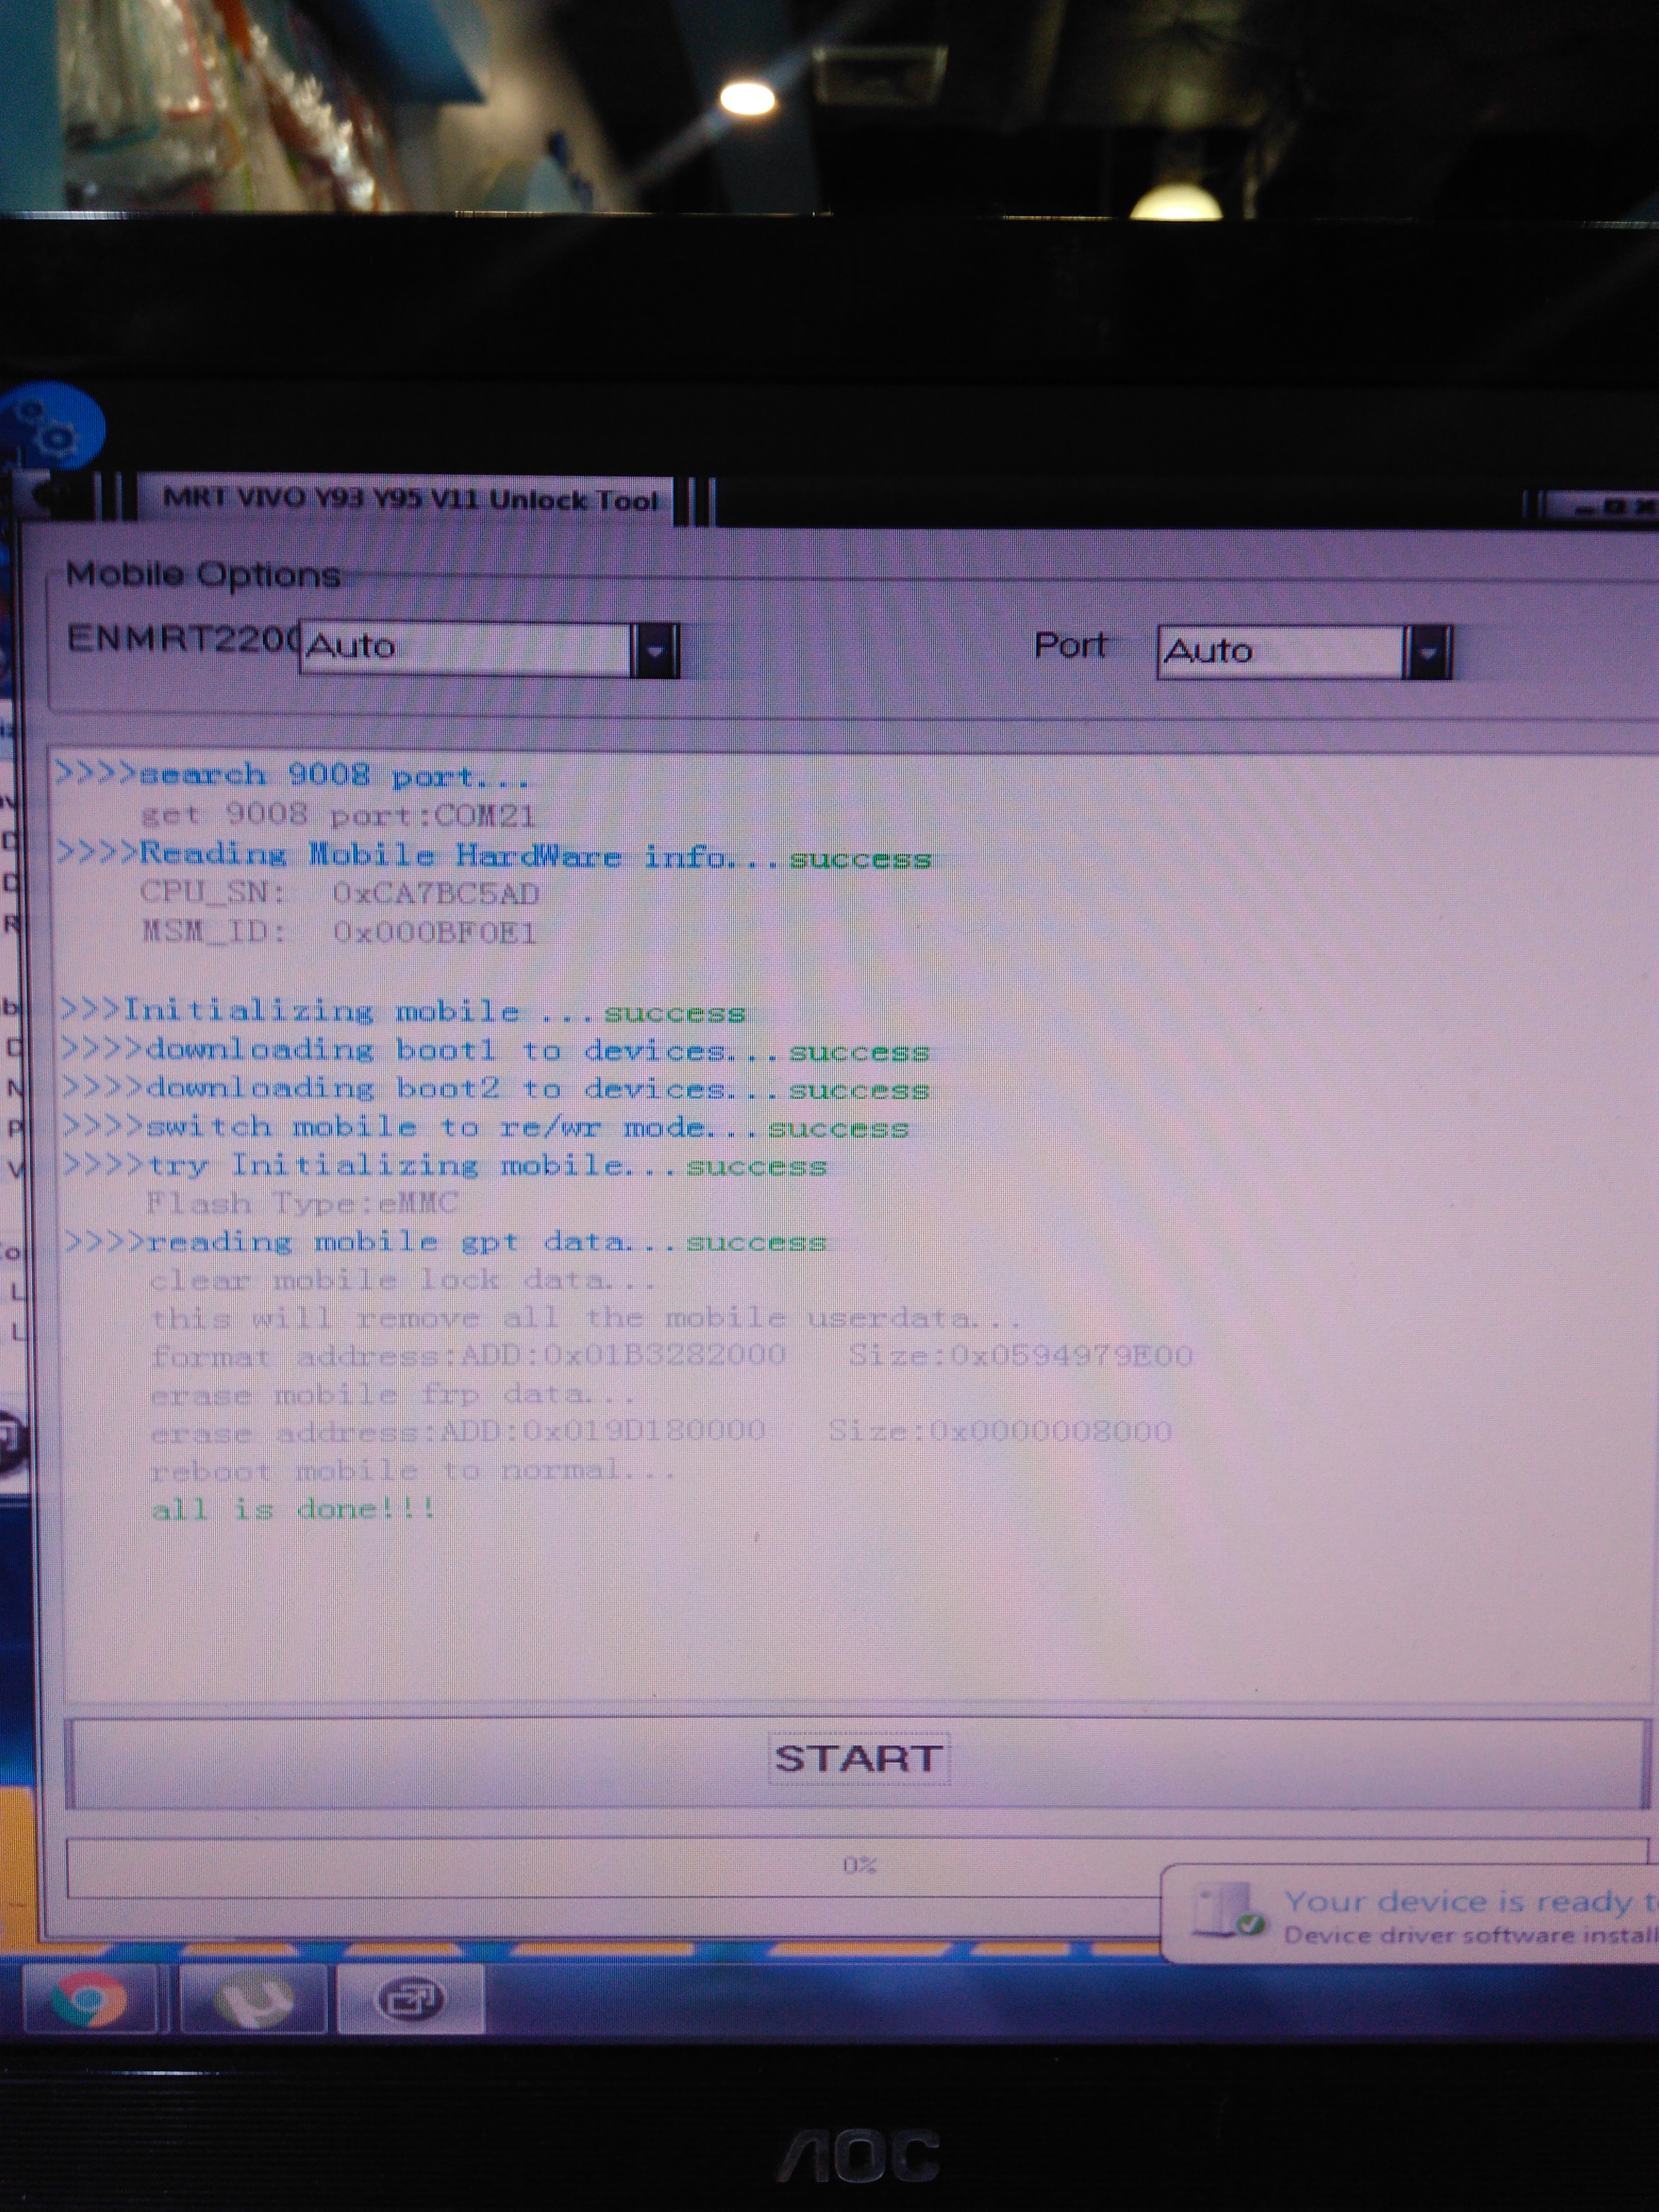Open the Port Auto dropdown arrow
The width and height of the screenshot is (1659, 2212).
pos(1427,653)
